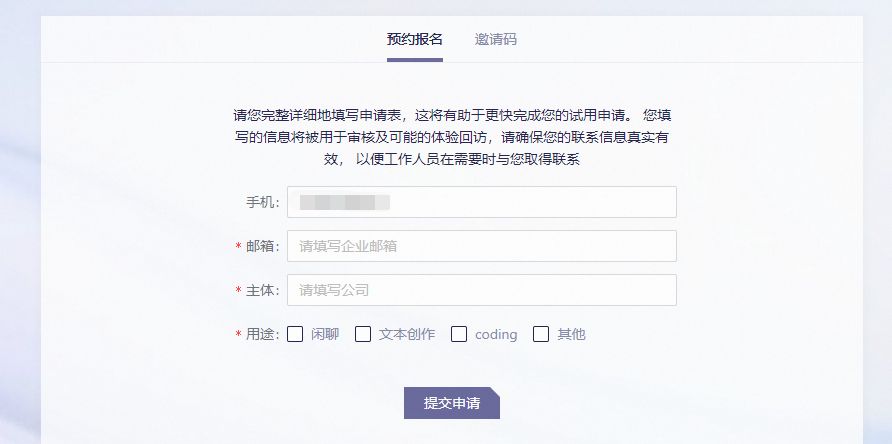Click the 邮箱 field label
Image resolution: width=892 pixels, height=444 pixels.
click(262, 246)
